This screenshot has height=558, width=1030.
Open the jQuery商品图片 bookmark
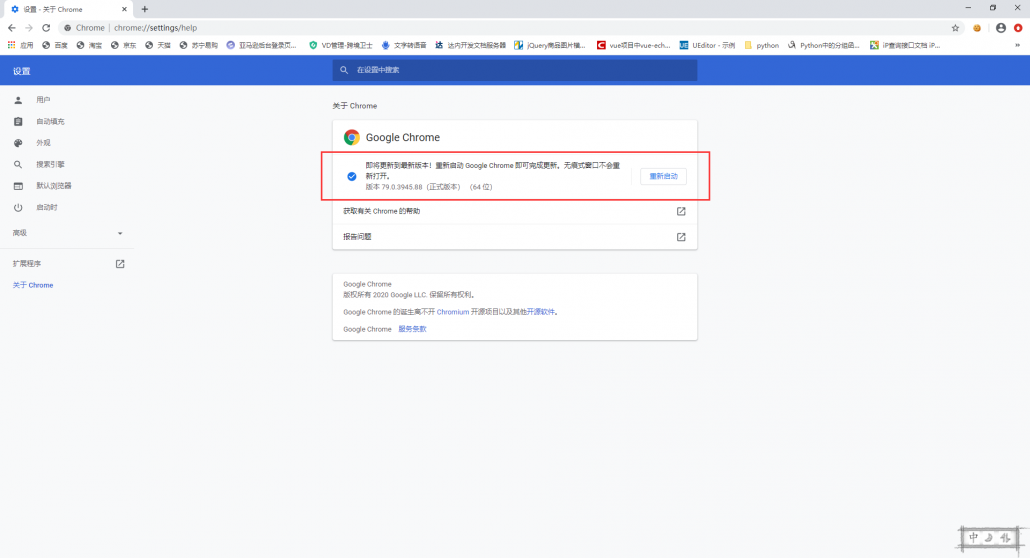click(x=550, y=45)
